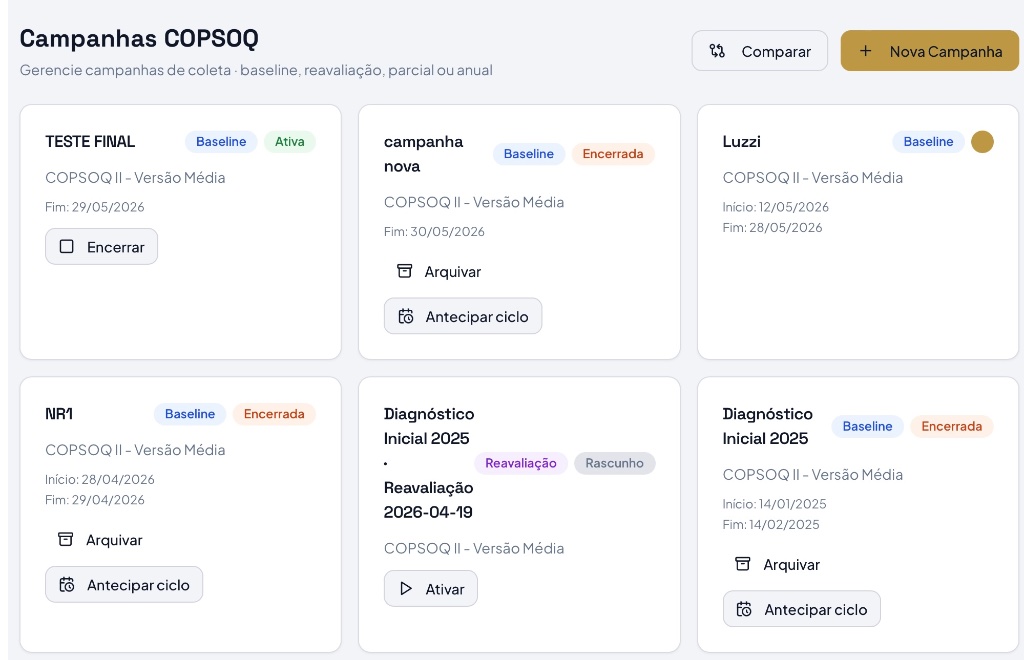Image resolution: width=1024 pixels, height=660 pixels.
Task: Click the Campanhas COPSOQ page heading
Action: click(x=139, y=39)
